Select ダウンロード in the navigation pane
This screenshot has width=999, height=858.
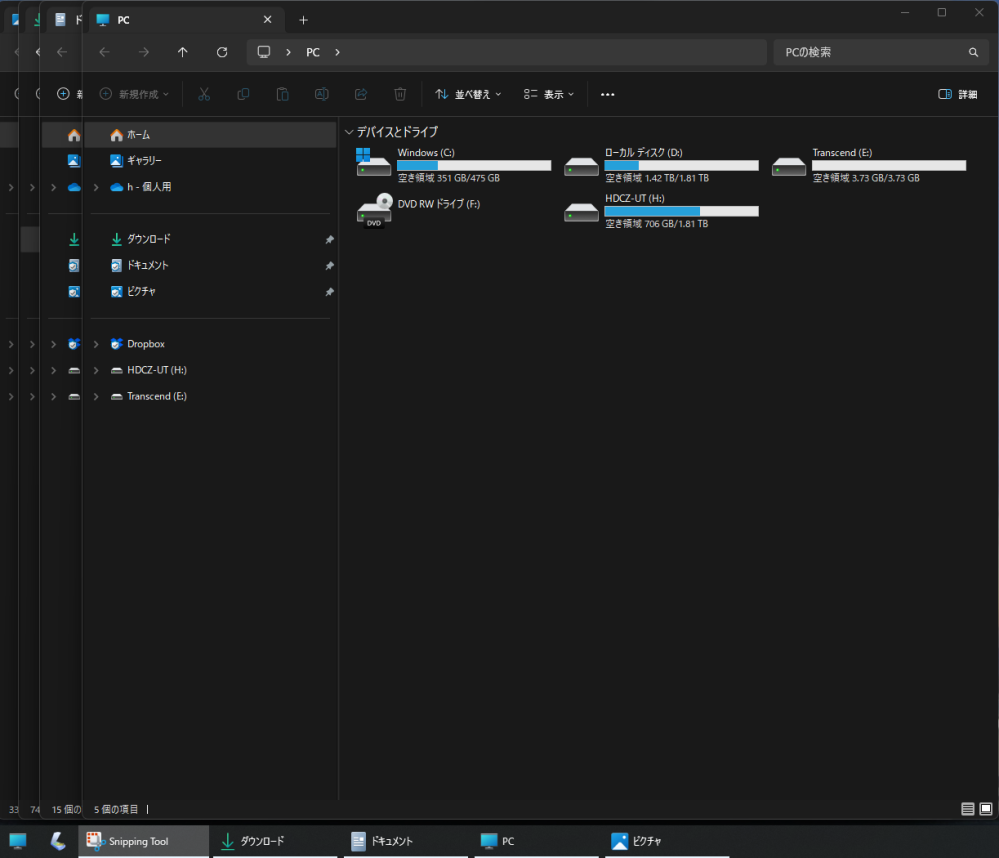[x=148, y=239]
